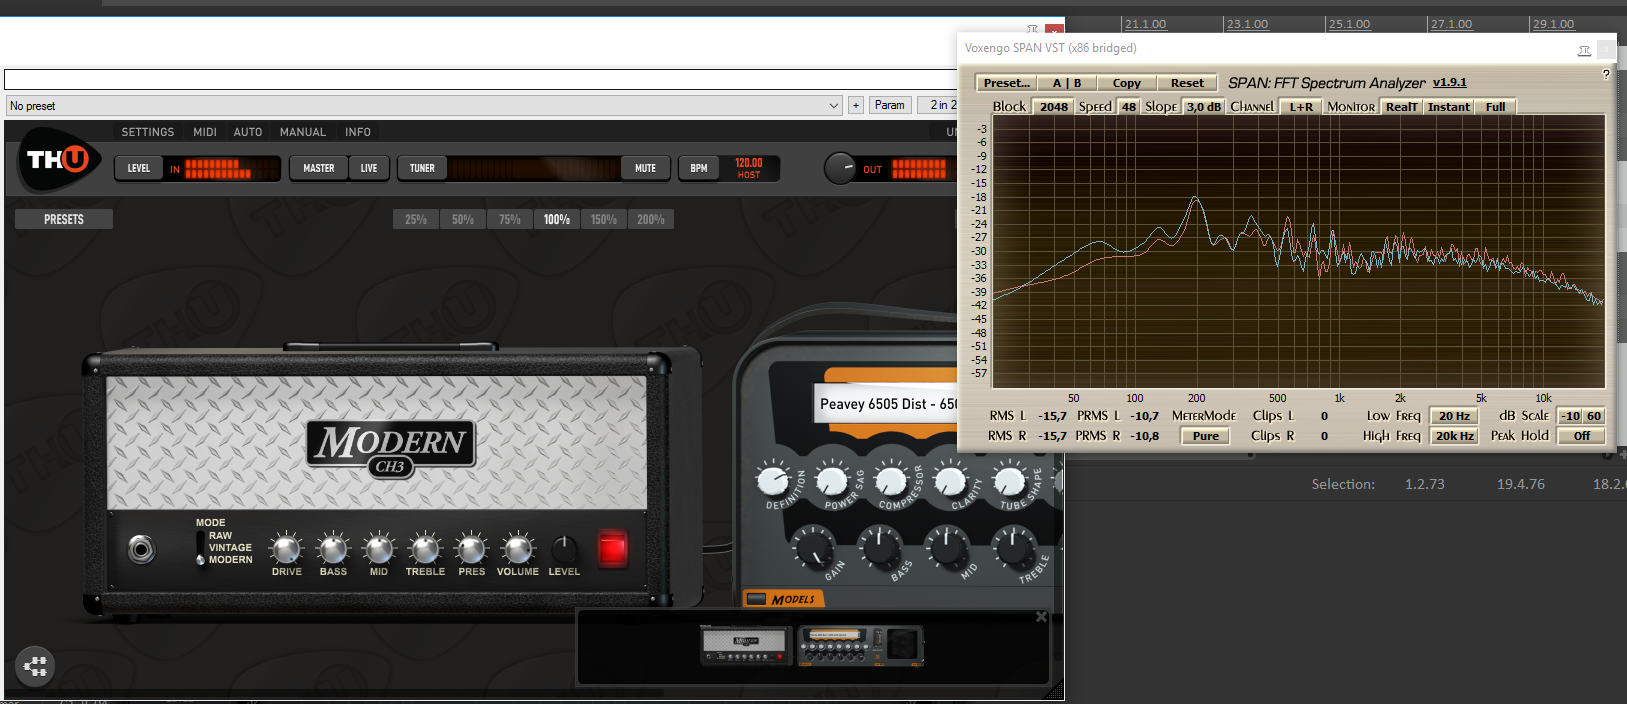Open the No preset dropdown
Viewport: 1627px width, 704px height.
point(424,105)
